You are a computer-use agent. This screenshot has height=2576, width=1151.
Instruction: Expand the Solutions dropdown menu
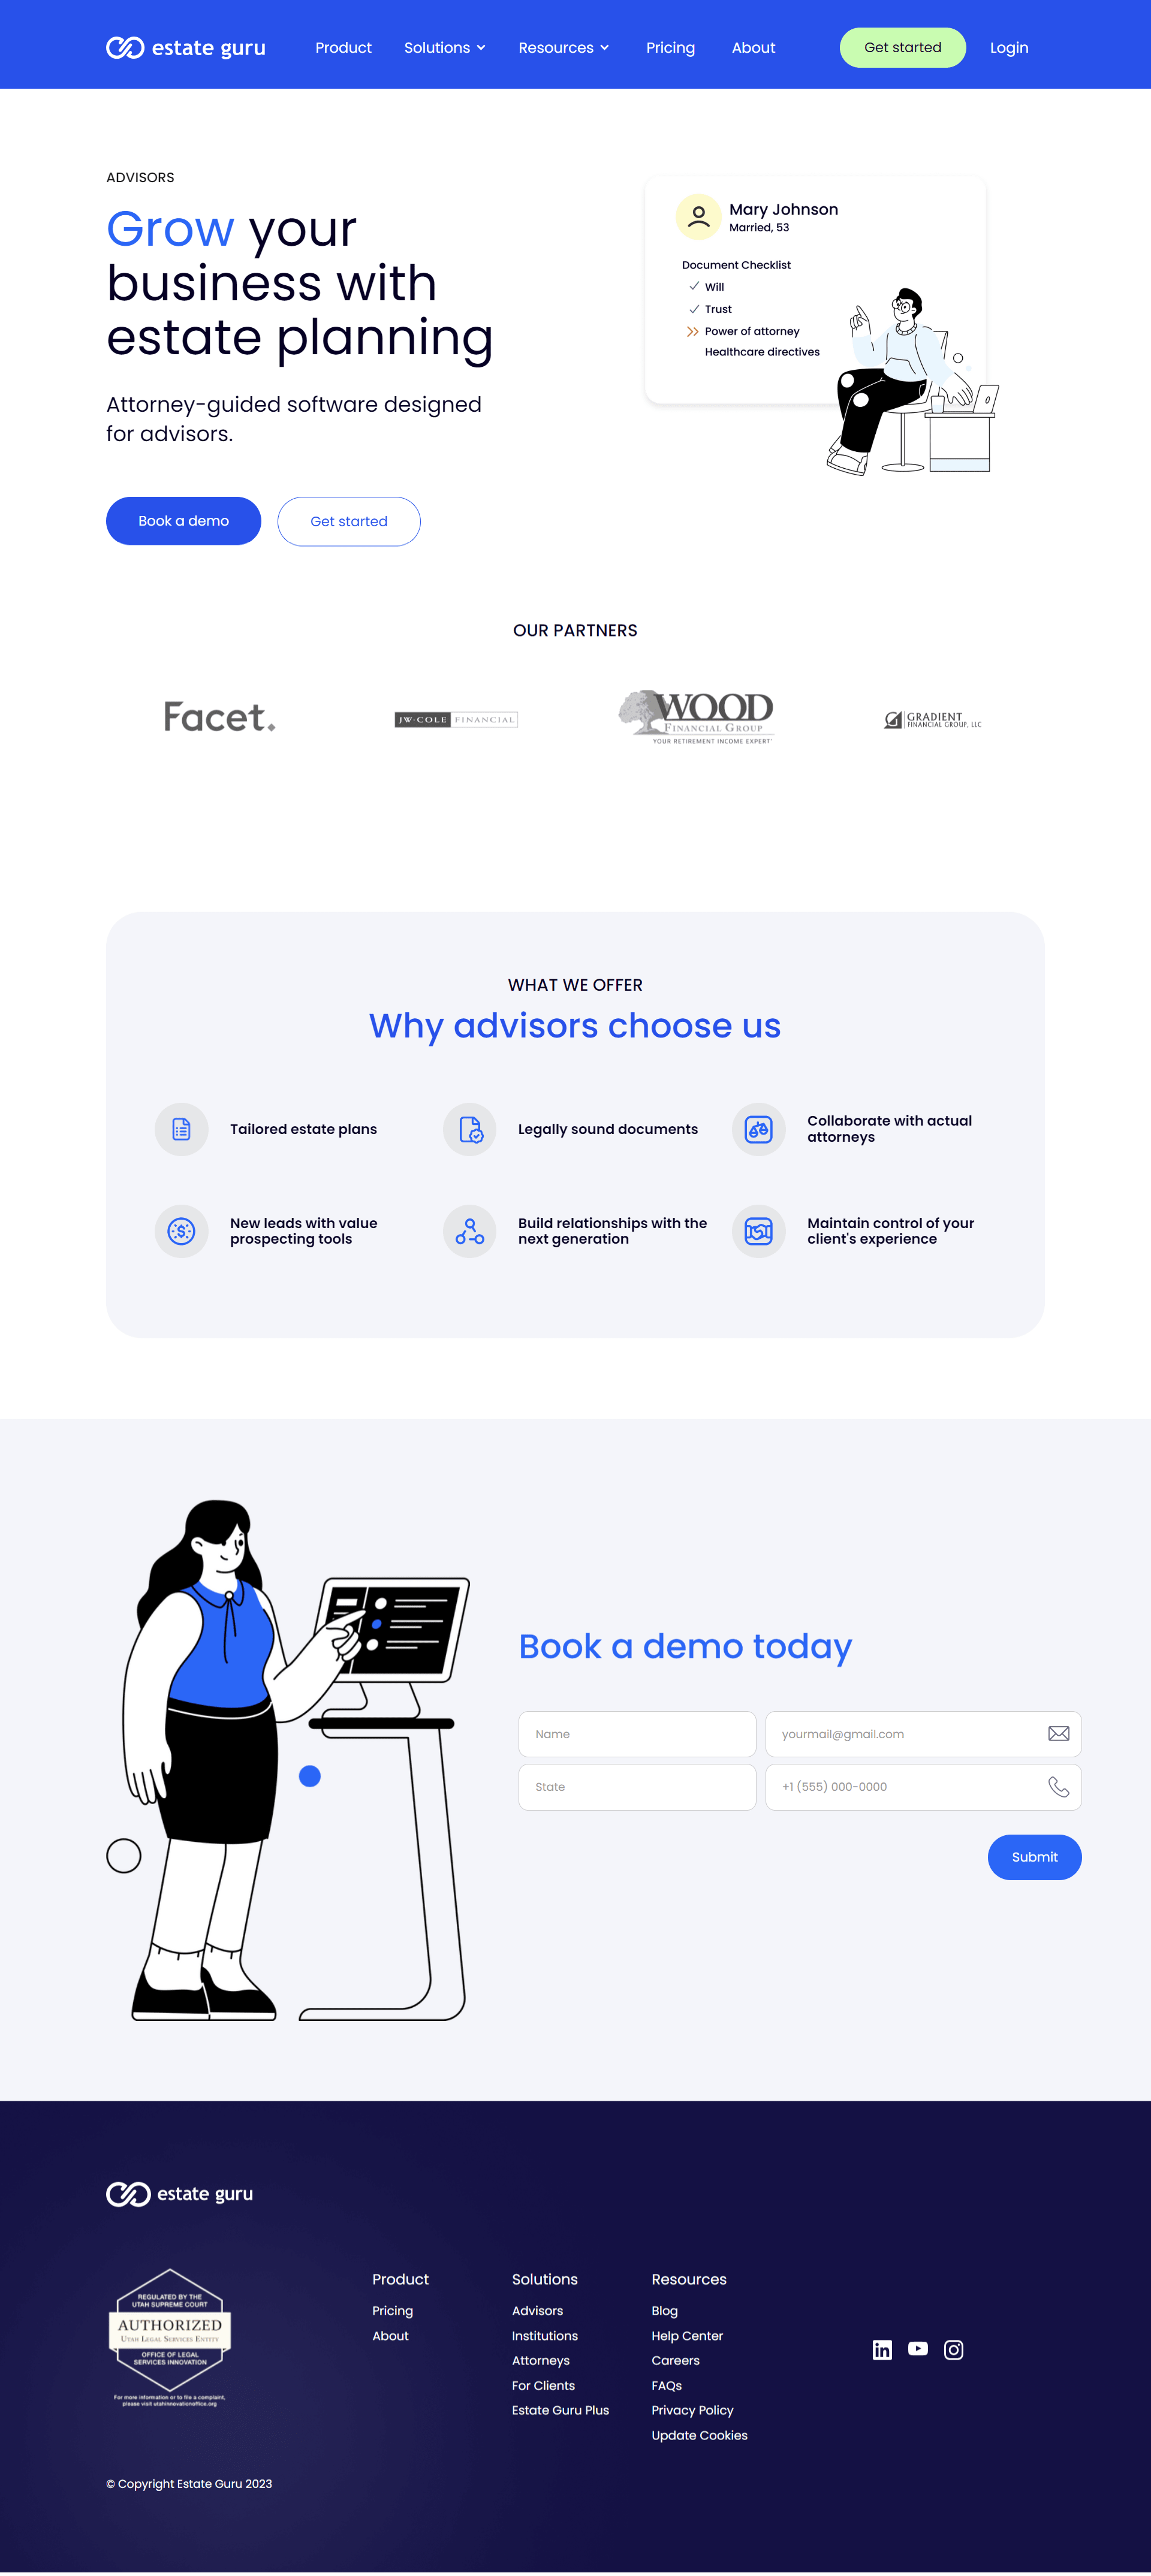[x=444, y=46]
